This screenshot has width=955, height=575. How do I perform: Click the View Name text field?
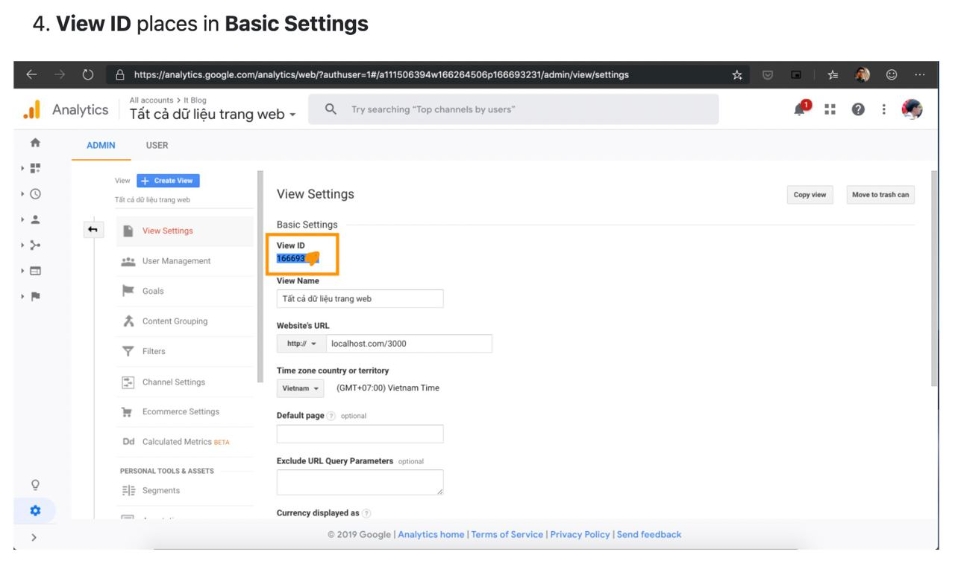360,299
